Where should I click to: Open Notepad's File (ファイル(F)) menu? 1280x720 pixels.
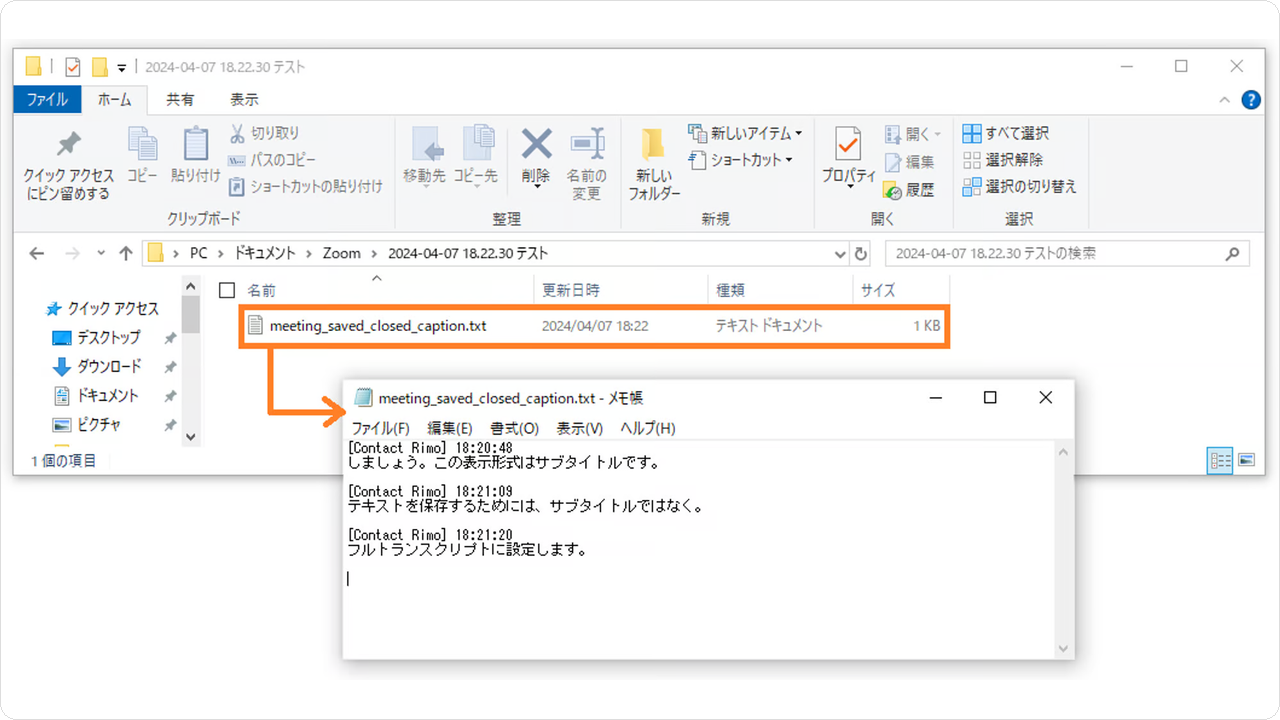380,428
